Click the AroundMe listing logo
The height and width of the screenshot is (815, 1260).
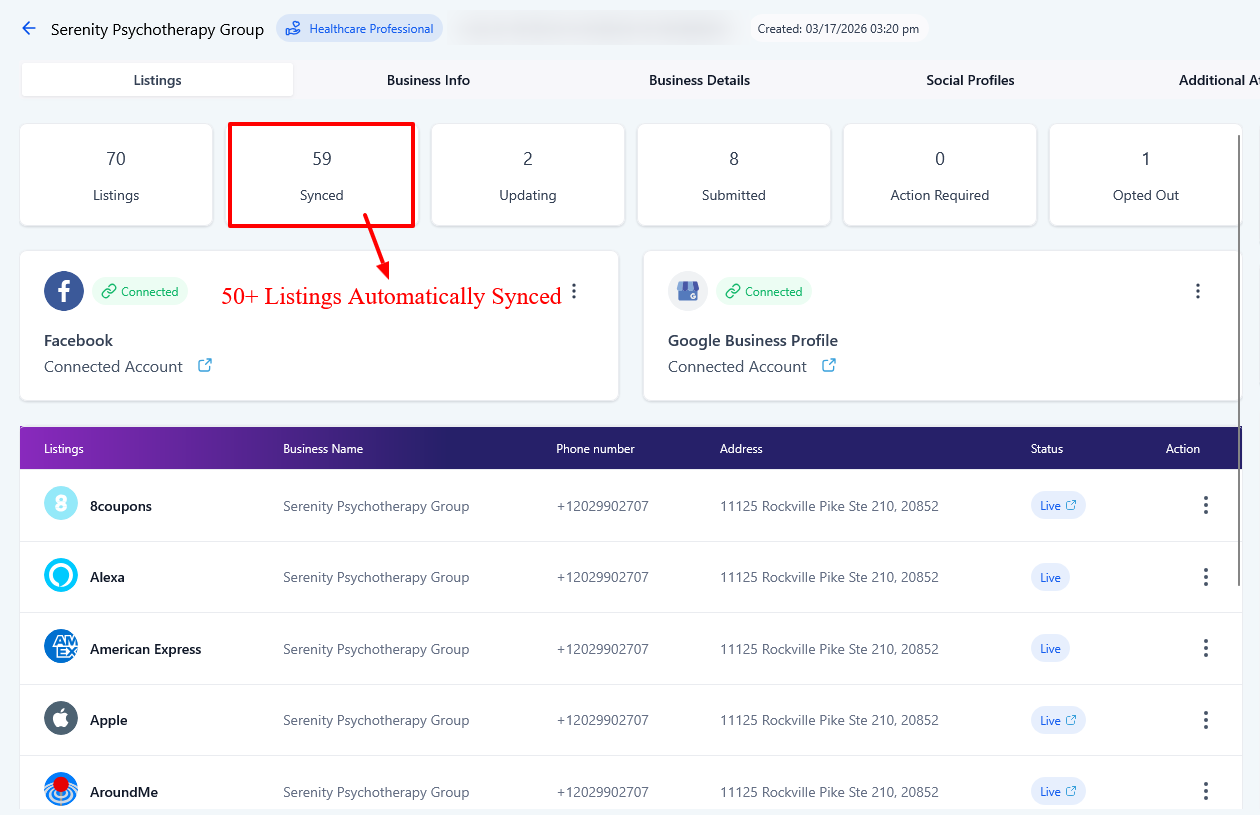click(x=61, y=790)
